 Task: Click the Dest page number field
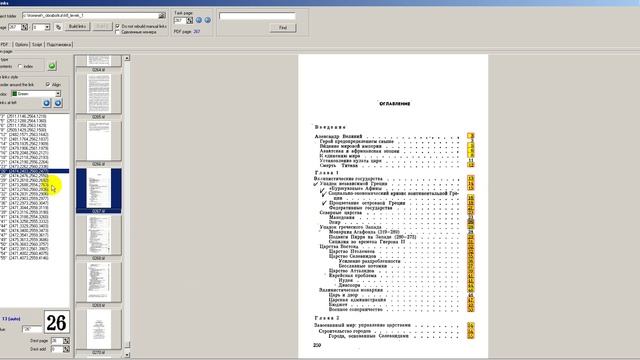click(56, 340)
